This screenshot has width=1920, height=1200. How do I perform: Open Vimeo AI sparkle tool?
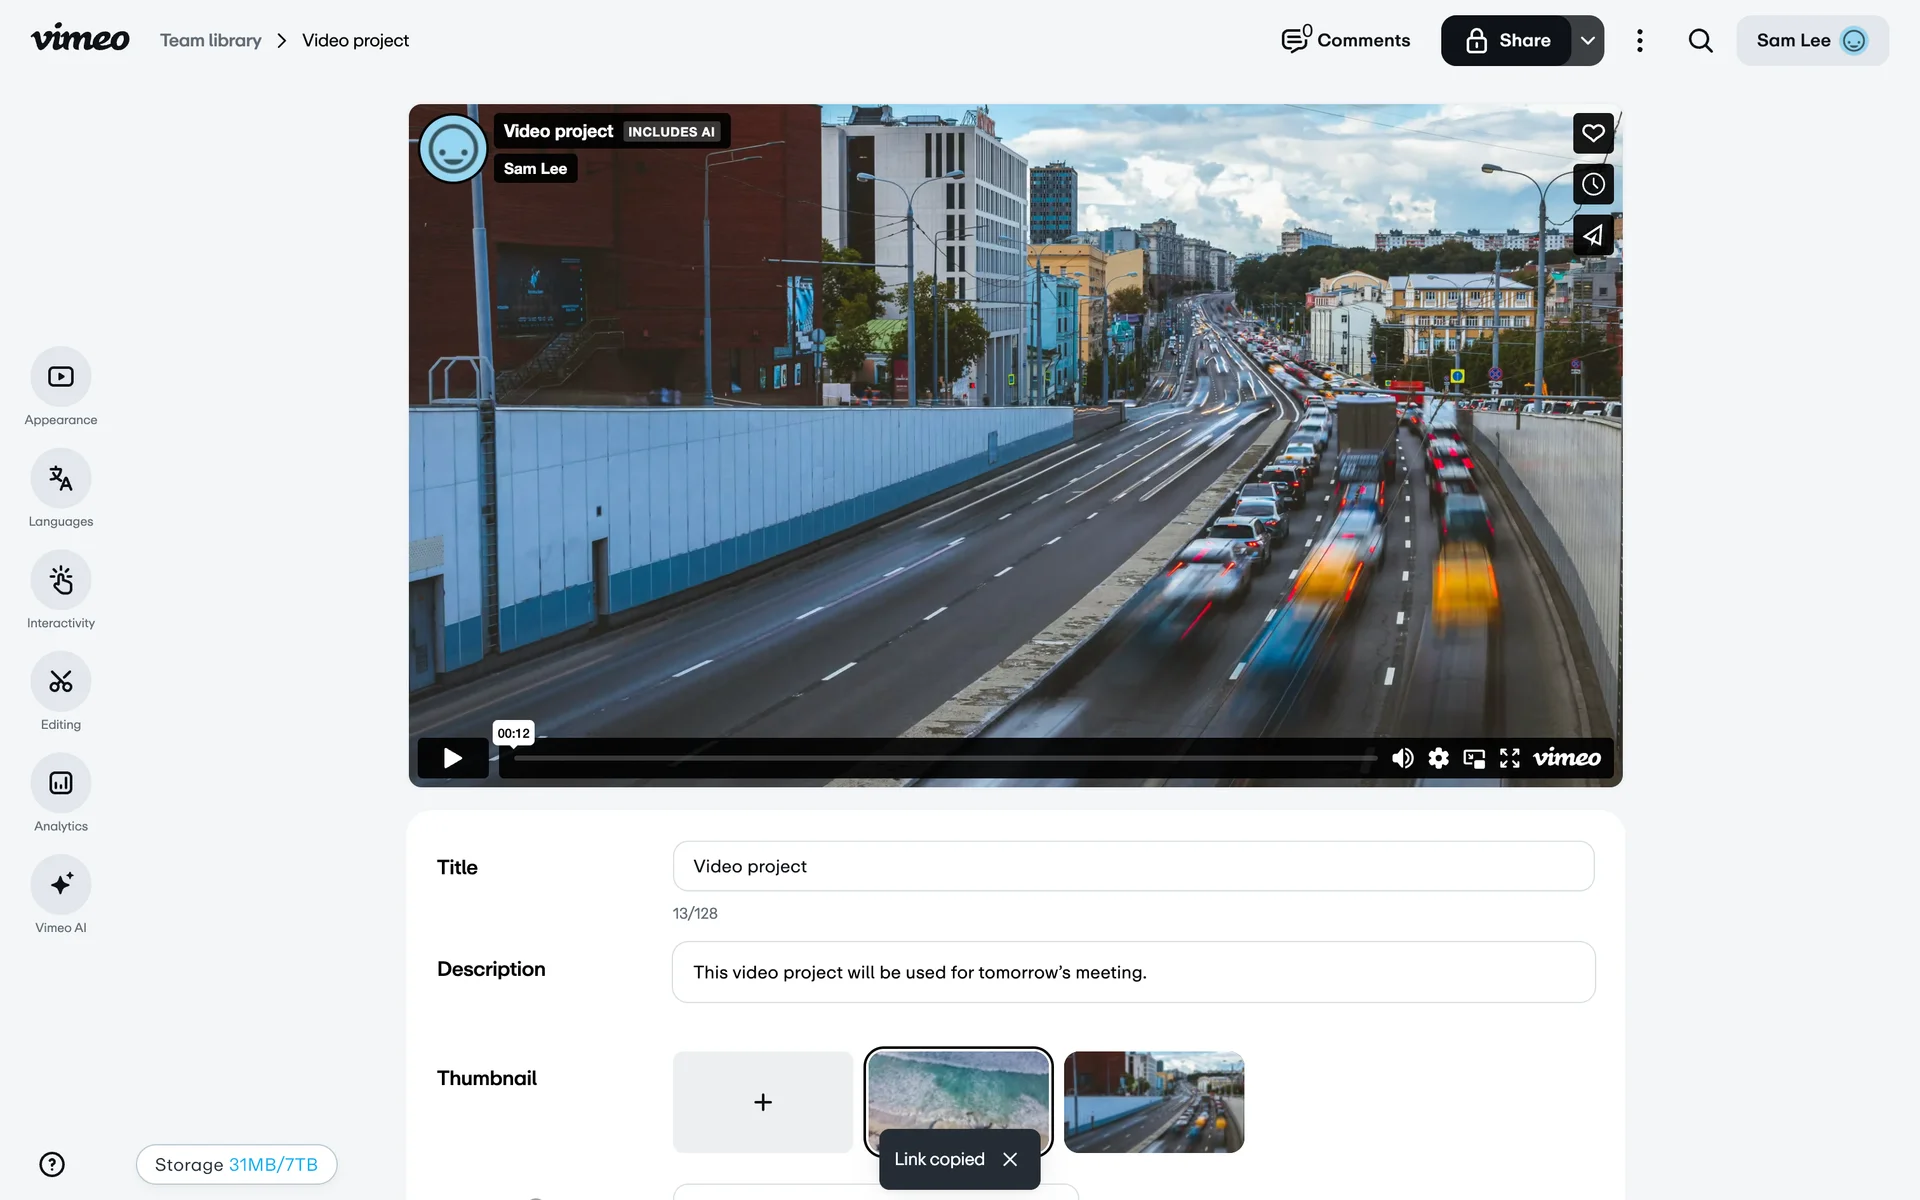(x=61, y=885)
